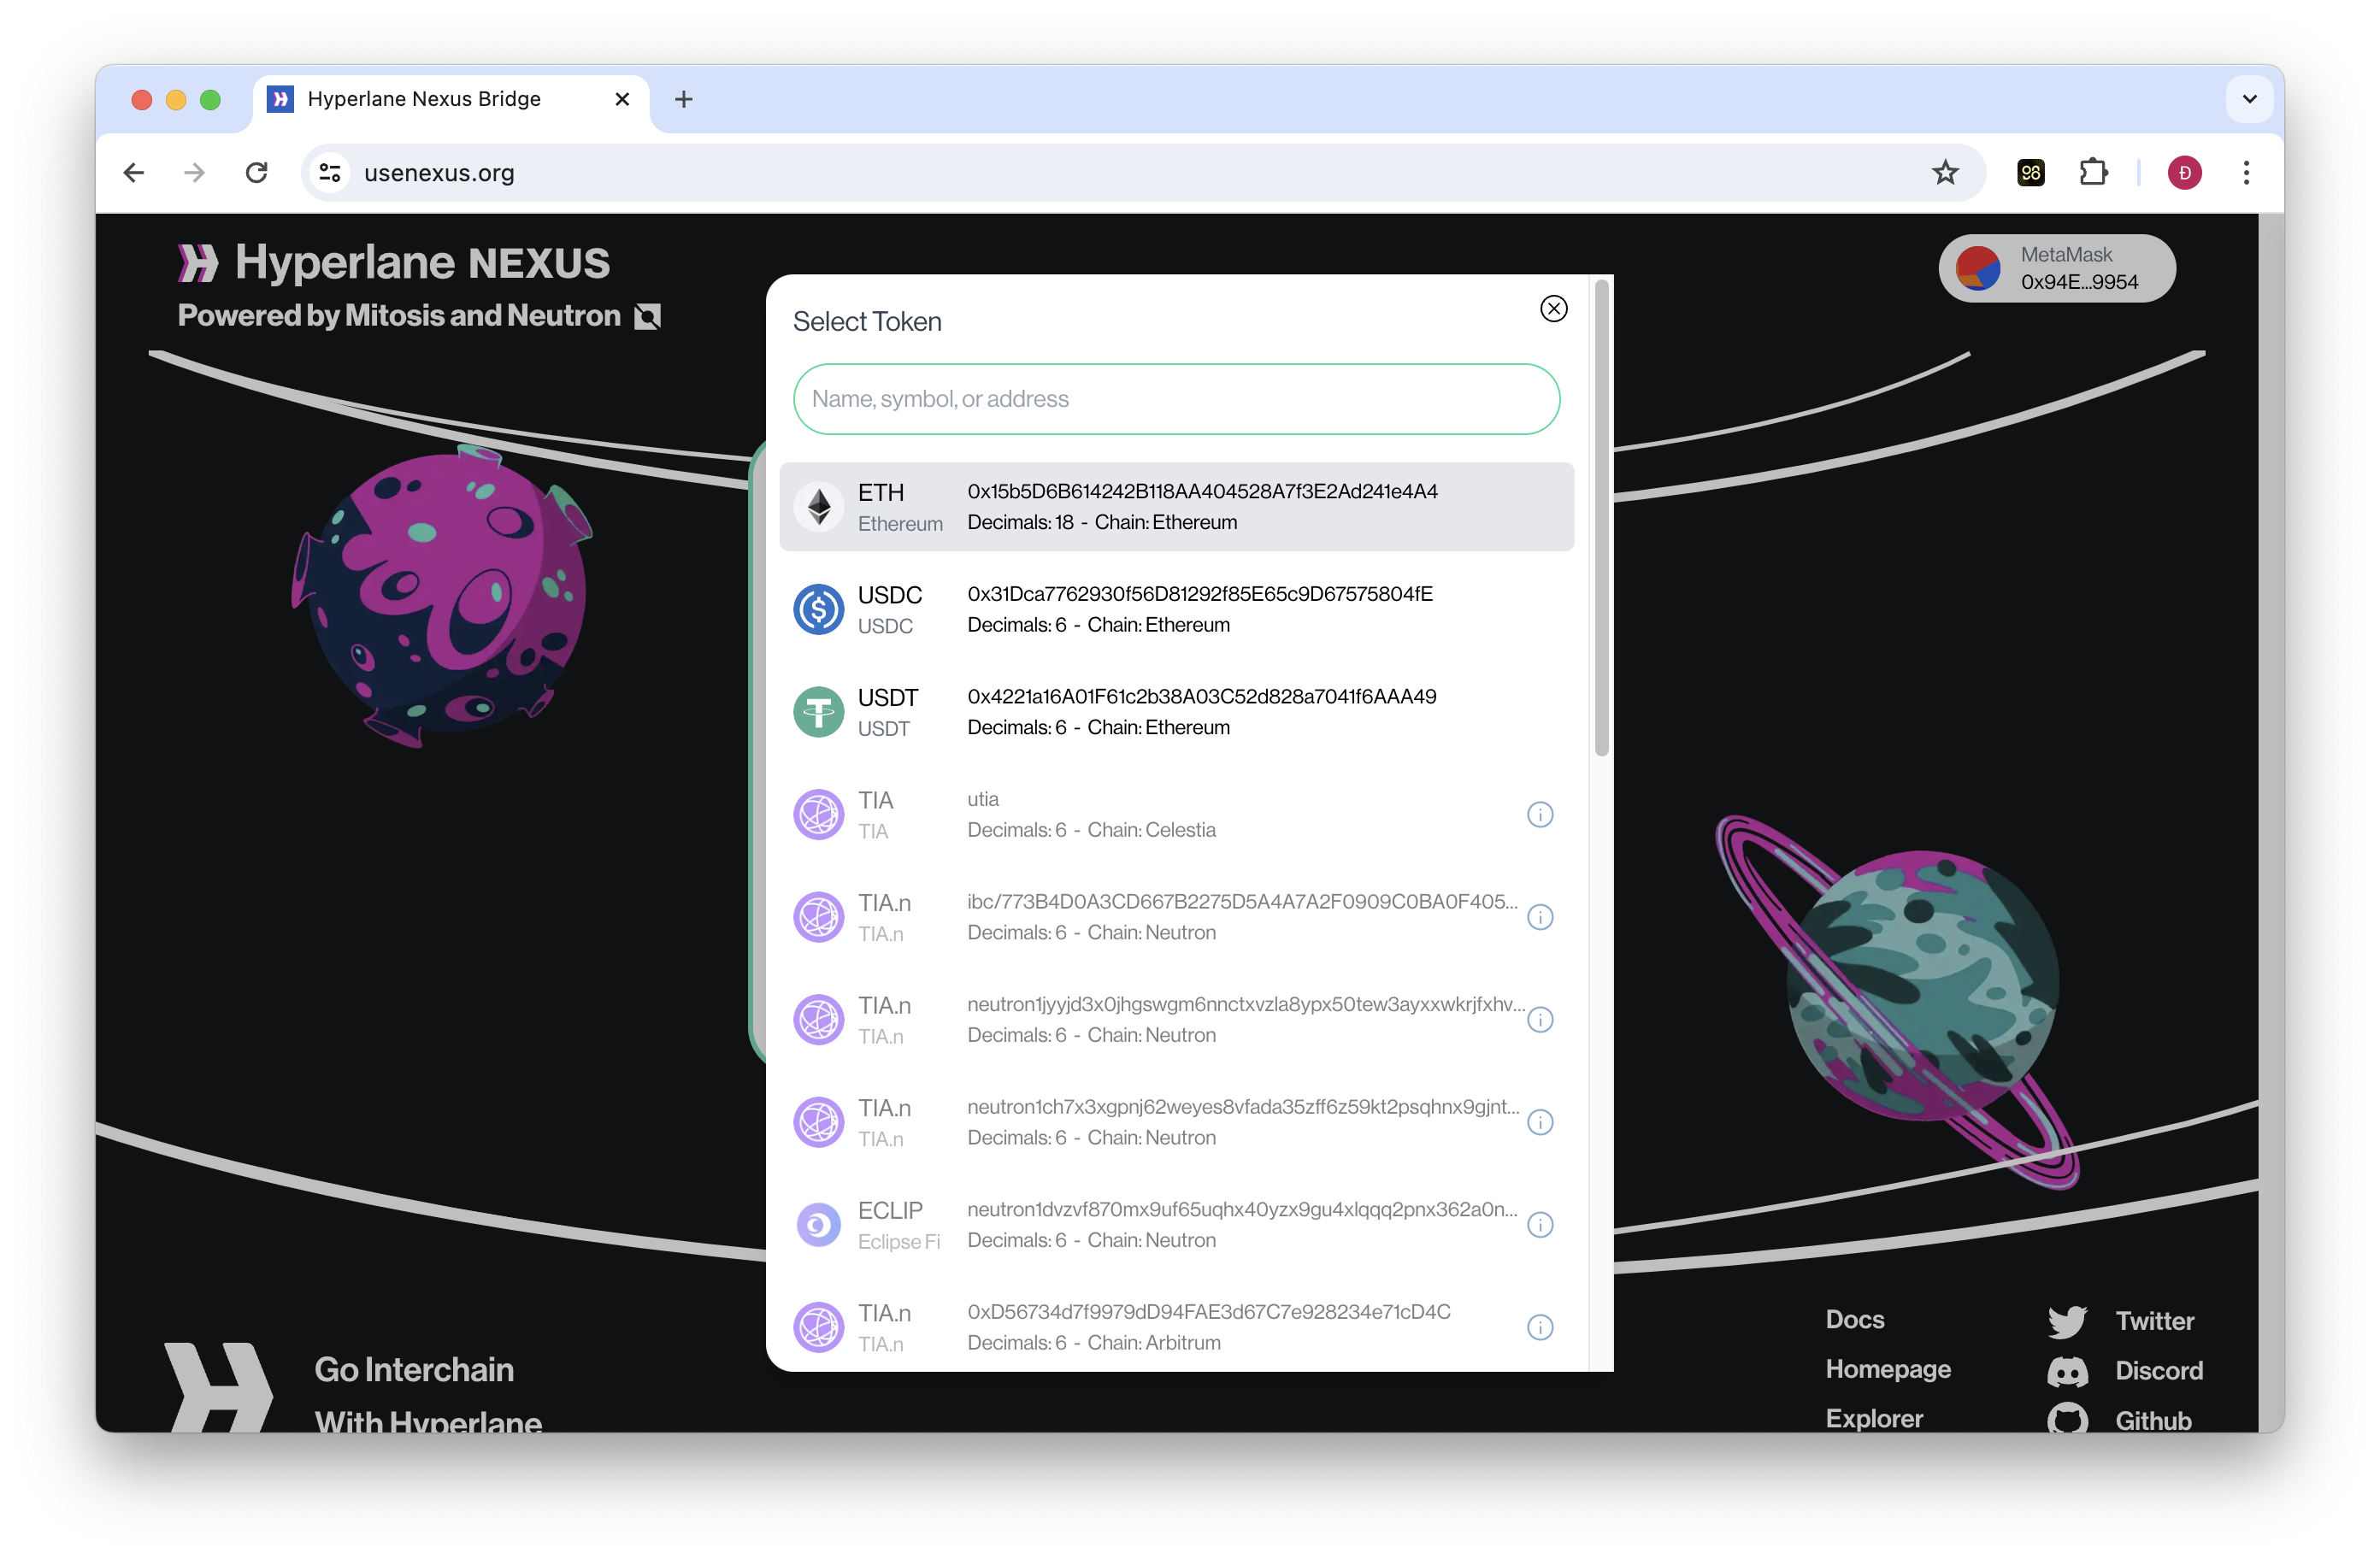The image size is (2380, 1559).
Task: Click the Discord icon in footer
Action: [x=2066, y=1371]
